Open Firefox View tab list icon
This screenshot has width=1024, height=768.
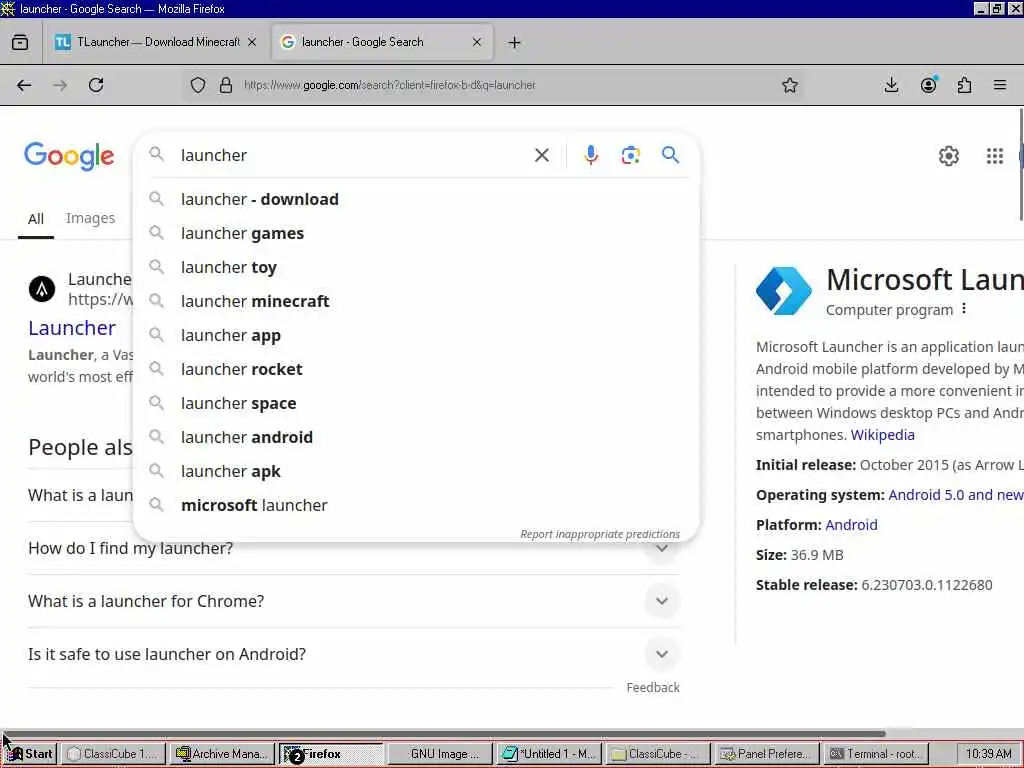coord(20,42)
